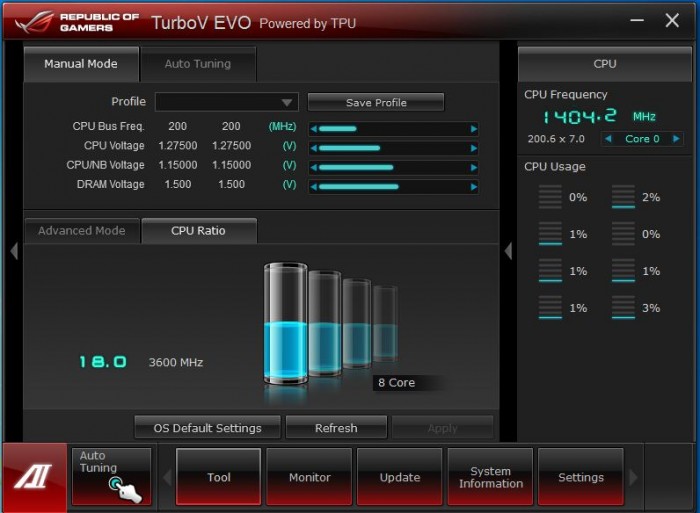The width and height of the screenshot is (700, 513).
Task: Adjust the CPU Voltage slider
Action: click(x=393, y=148)
